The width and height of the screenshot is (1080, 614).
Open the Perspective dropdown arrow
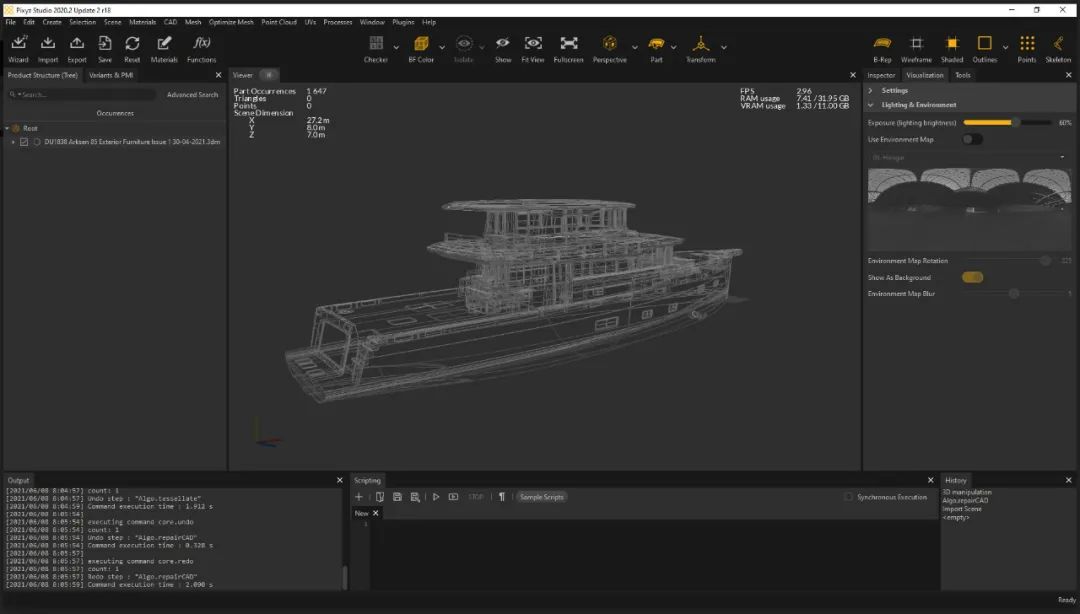[x=634, y=47]
